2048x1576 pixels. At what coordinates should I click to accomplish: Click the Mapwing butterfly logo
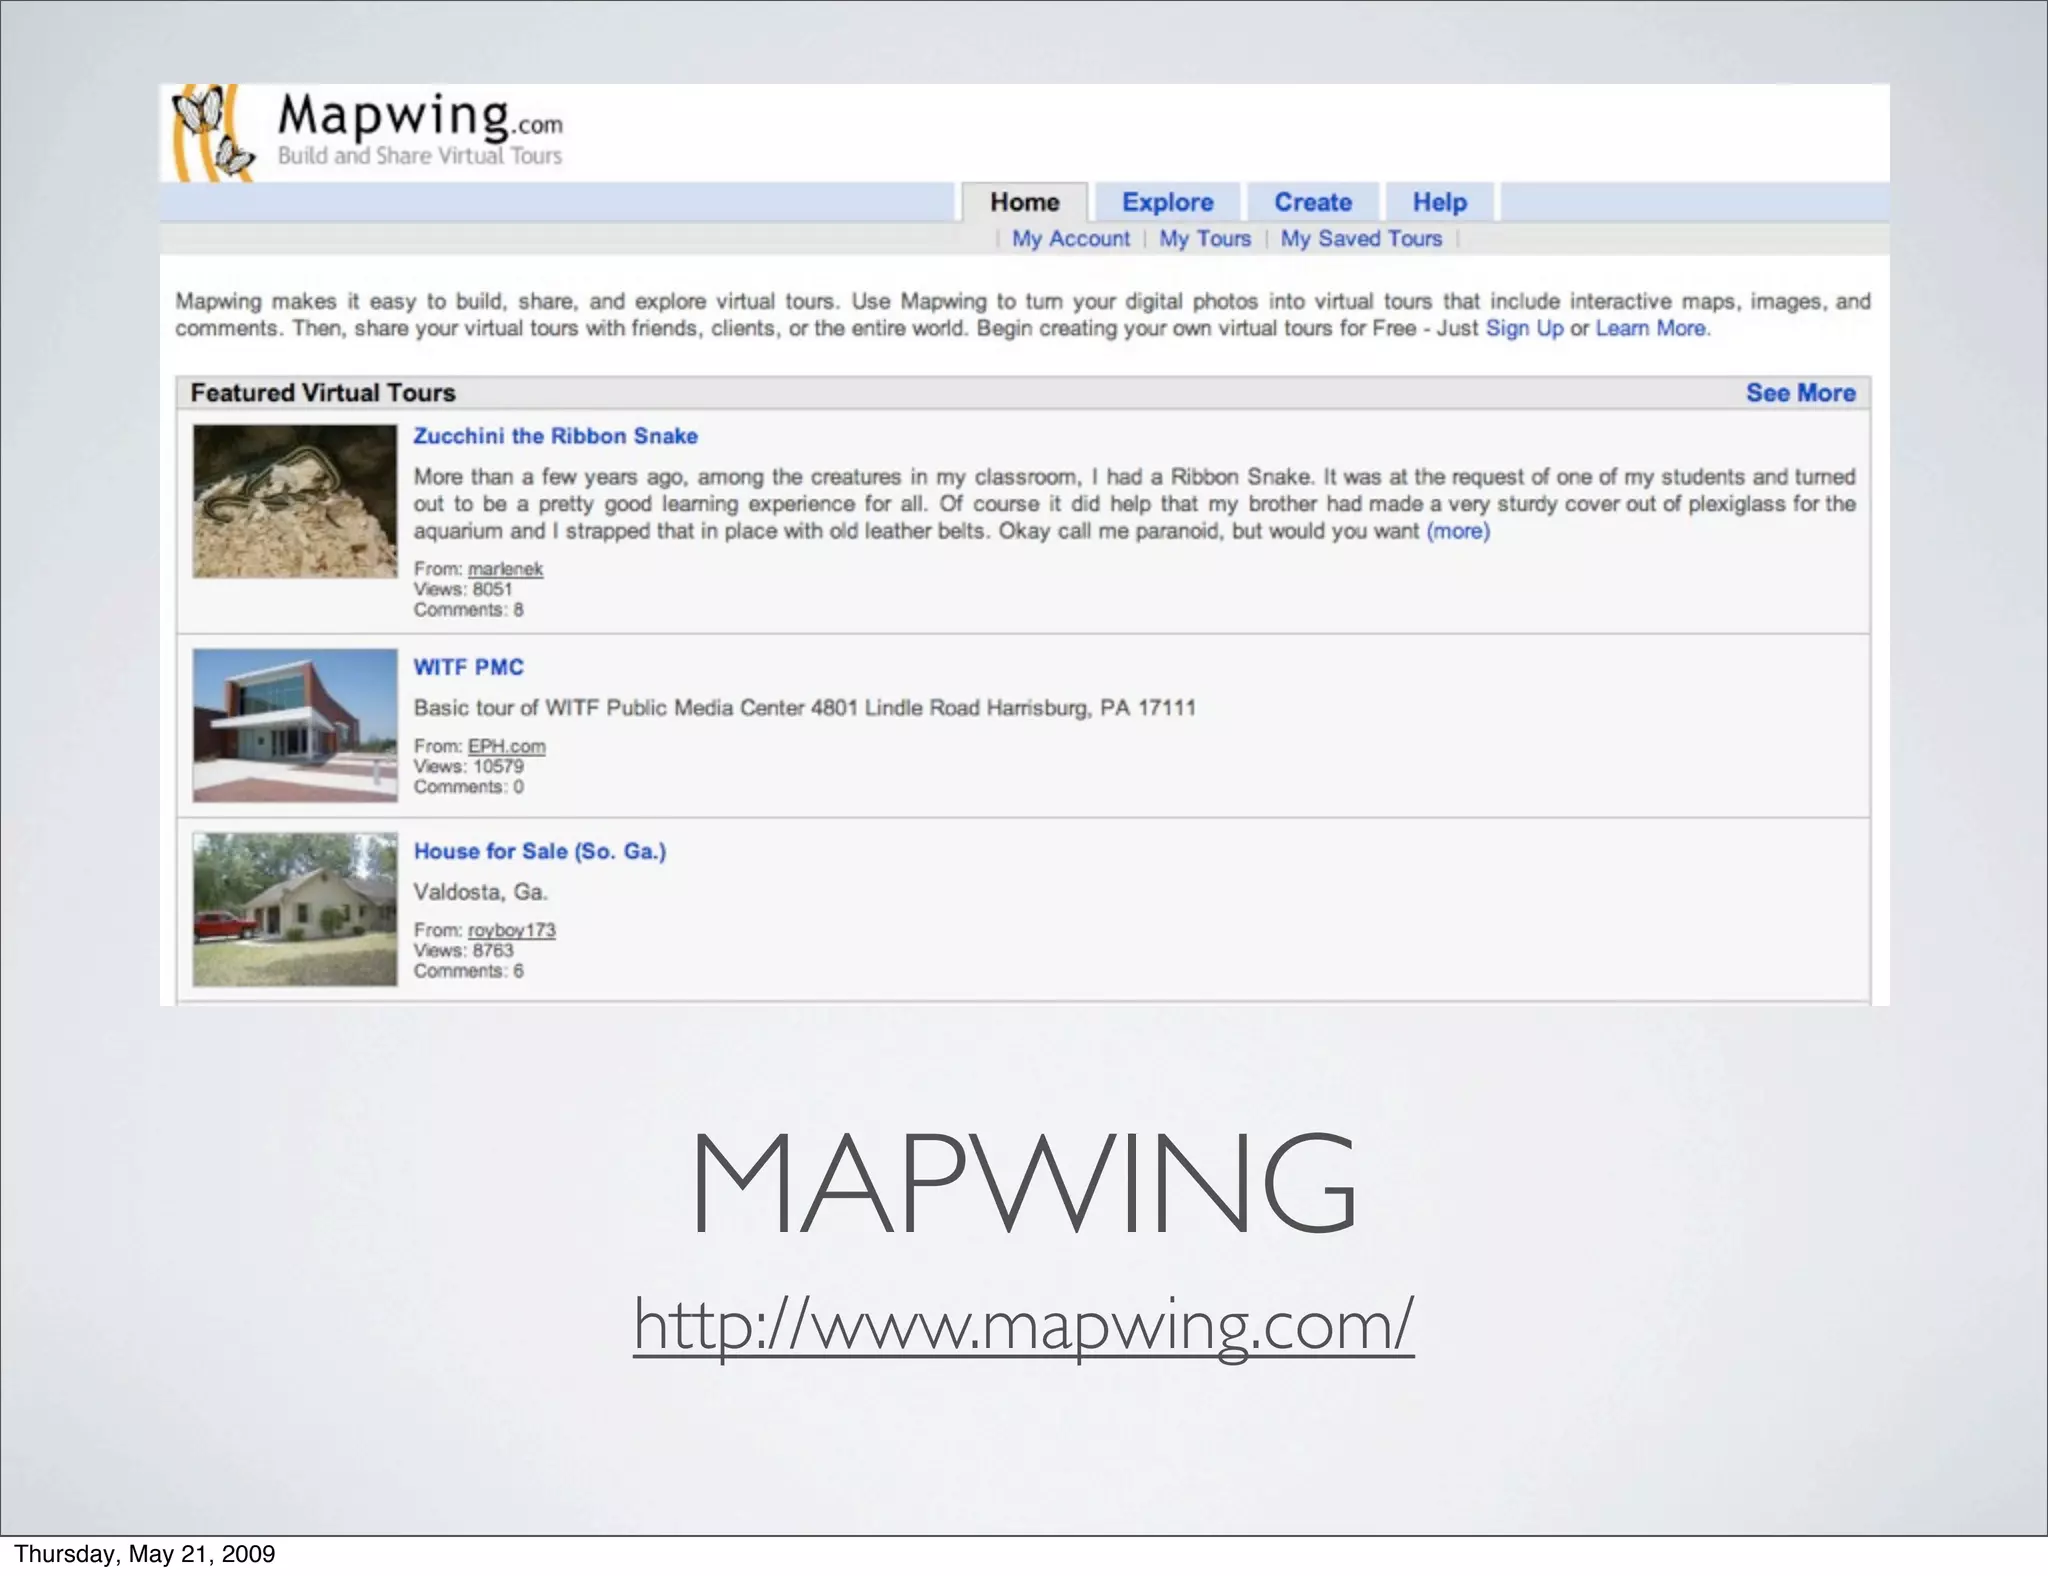pyautogui.click(x=212, y=132)
